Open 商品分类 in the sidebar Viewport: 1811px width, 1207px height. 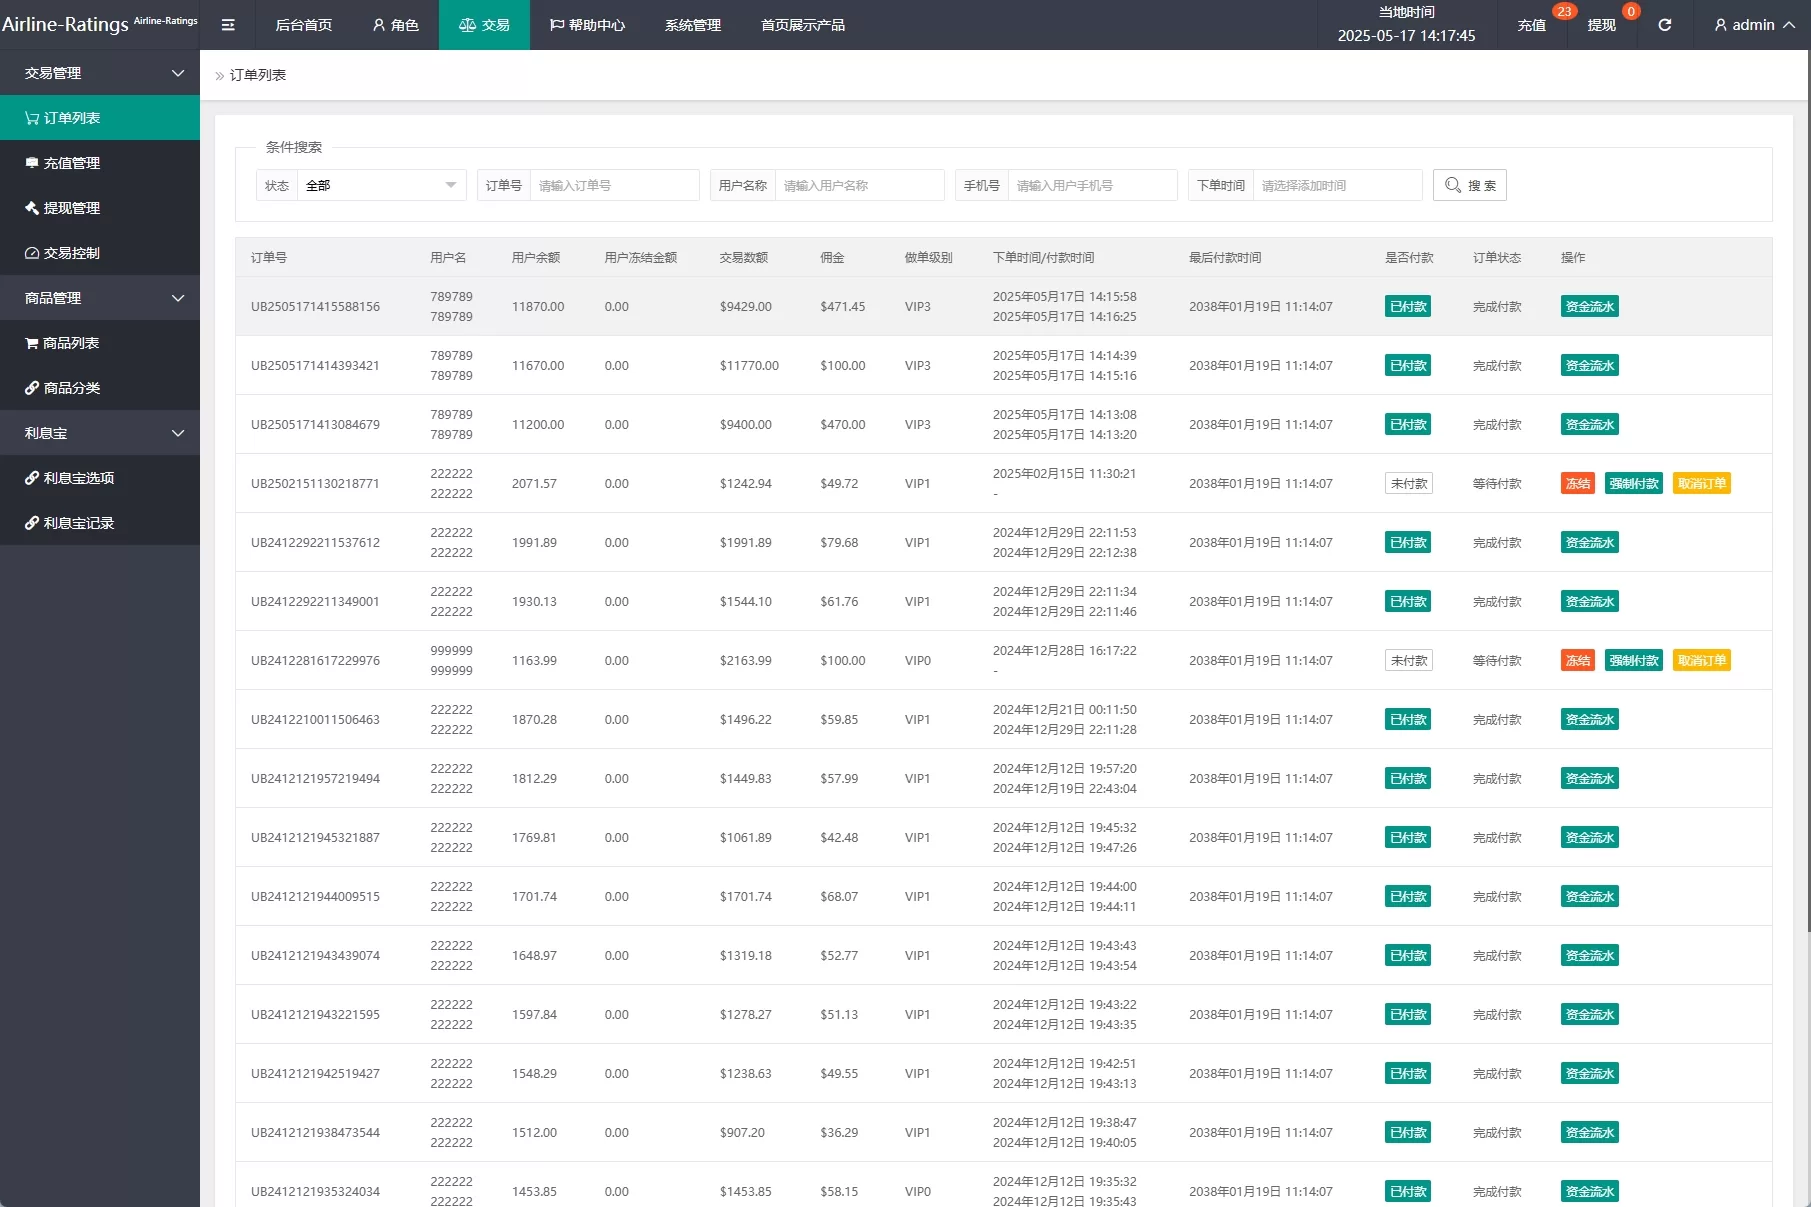[71, 388]
